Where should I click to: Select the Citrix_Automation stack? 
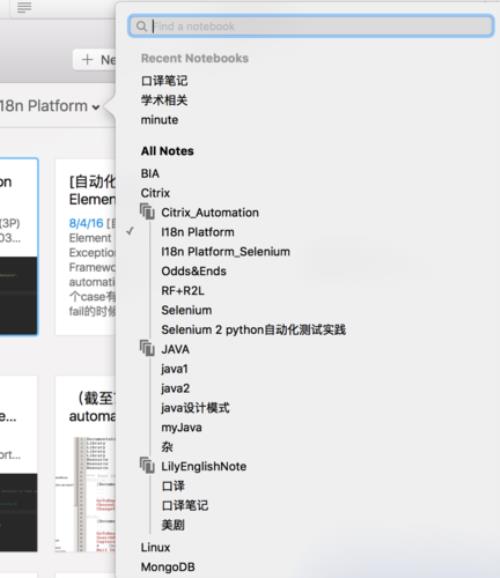(x=210, y=213)
